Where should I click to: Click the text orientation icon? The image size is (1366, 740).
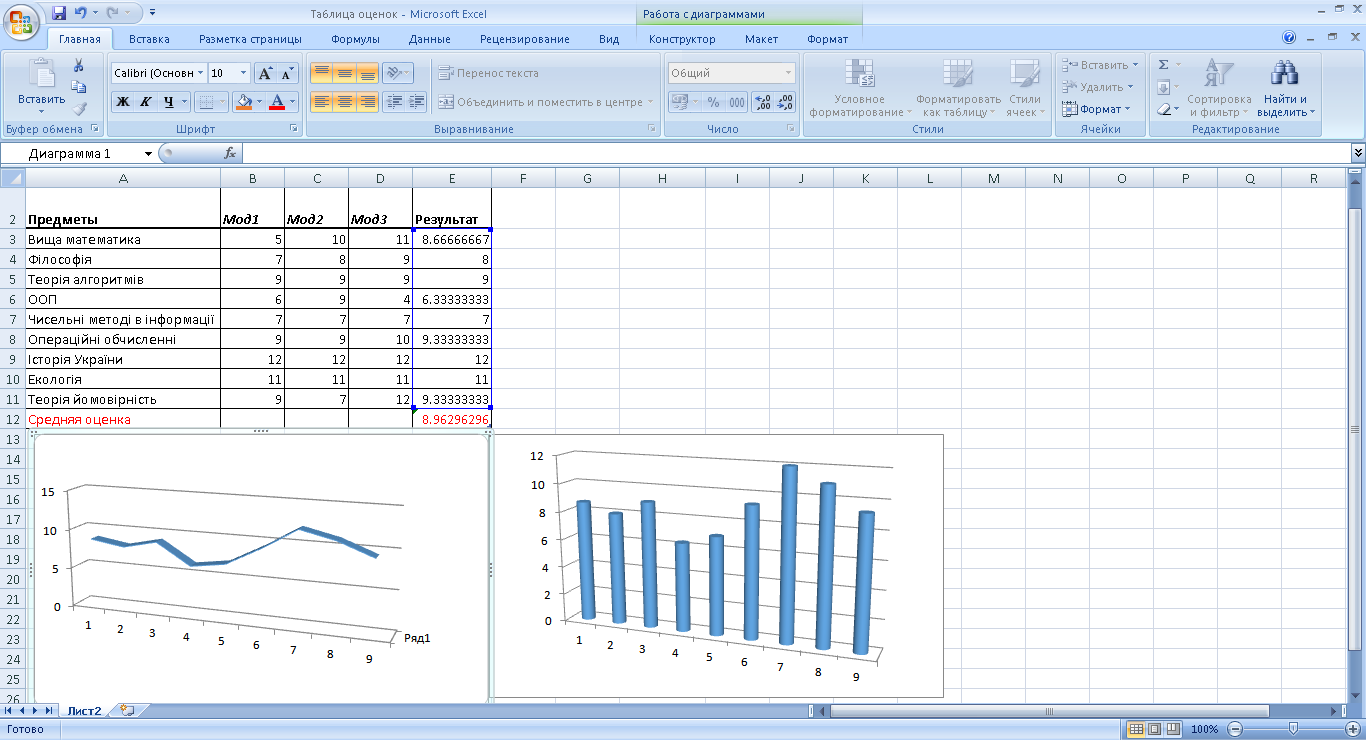click(394, 73)
